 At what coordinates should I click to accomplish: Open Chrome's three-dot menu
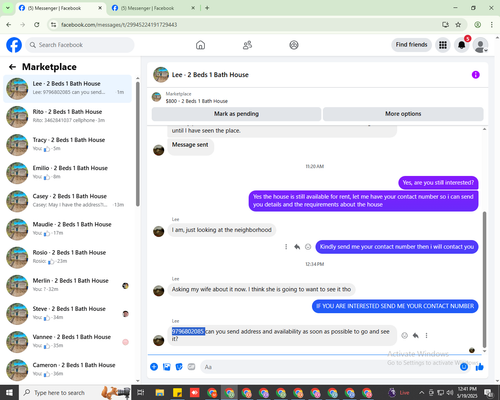(x=492, y=25)
